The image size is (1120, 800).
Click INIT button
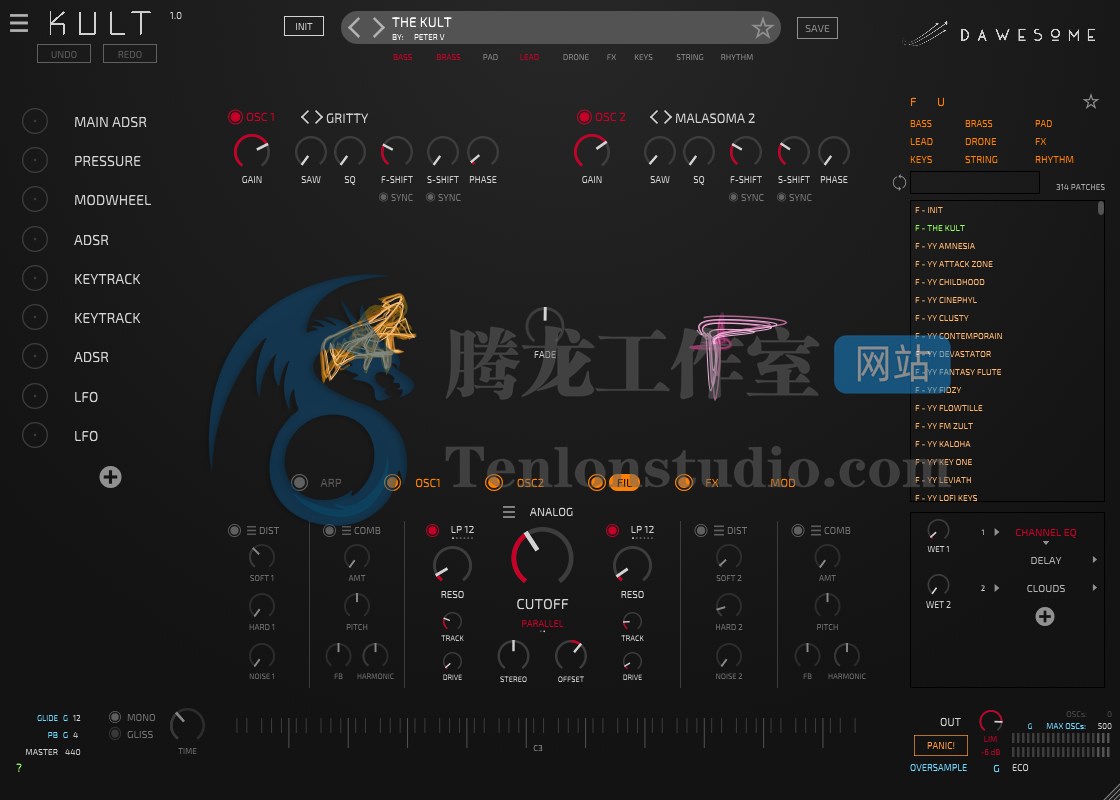pos(304,26)
